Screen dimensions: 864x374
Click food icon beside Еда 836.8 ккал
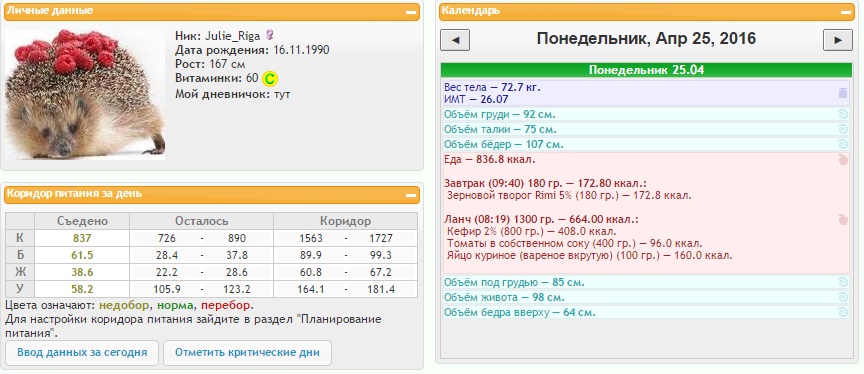pos(843,160)
